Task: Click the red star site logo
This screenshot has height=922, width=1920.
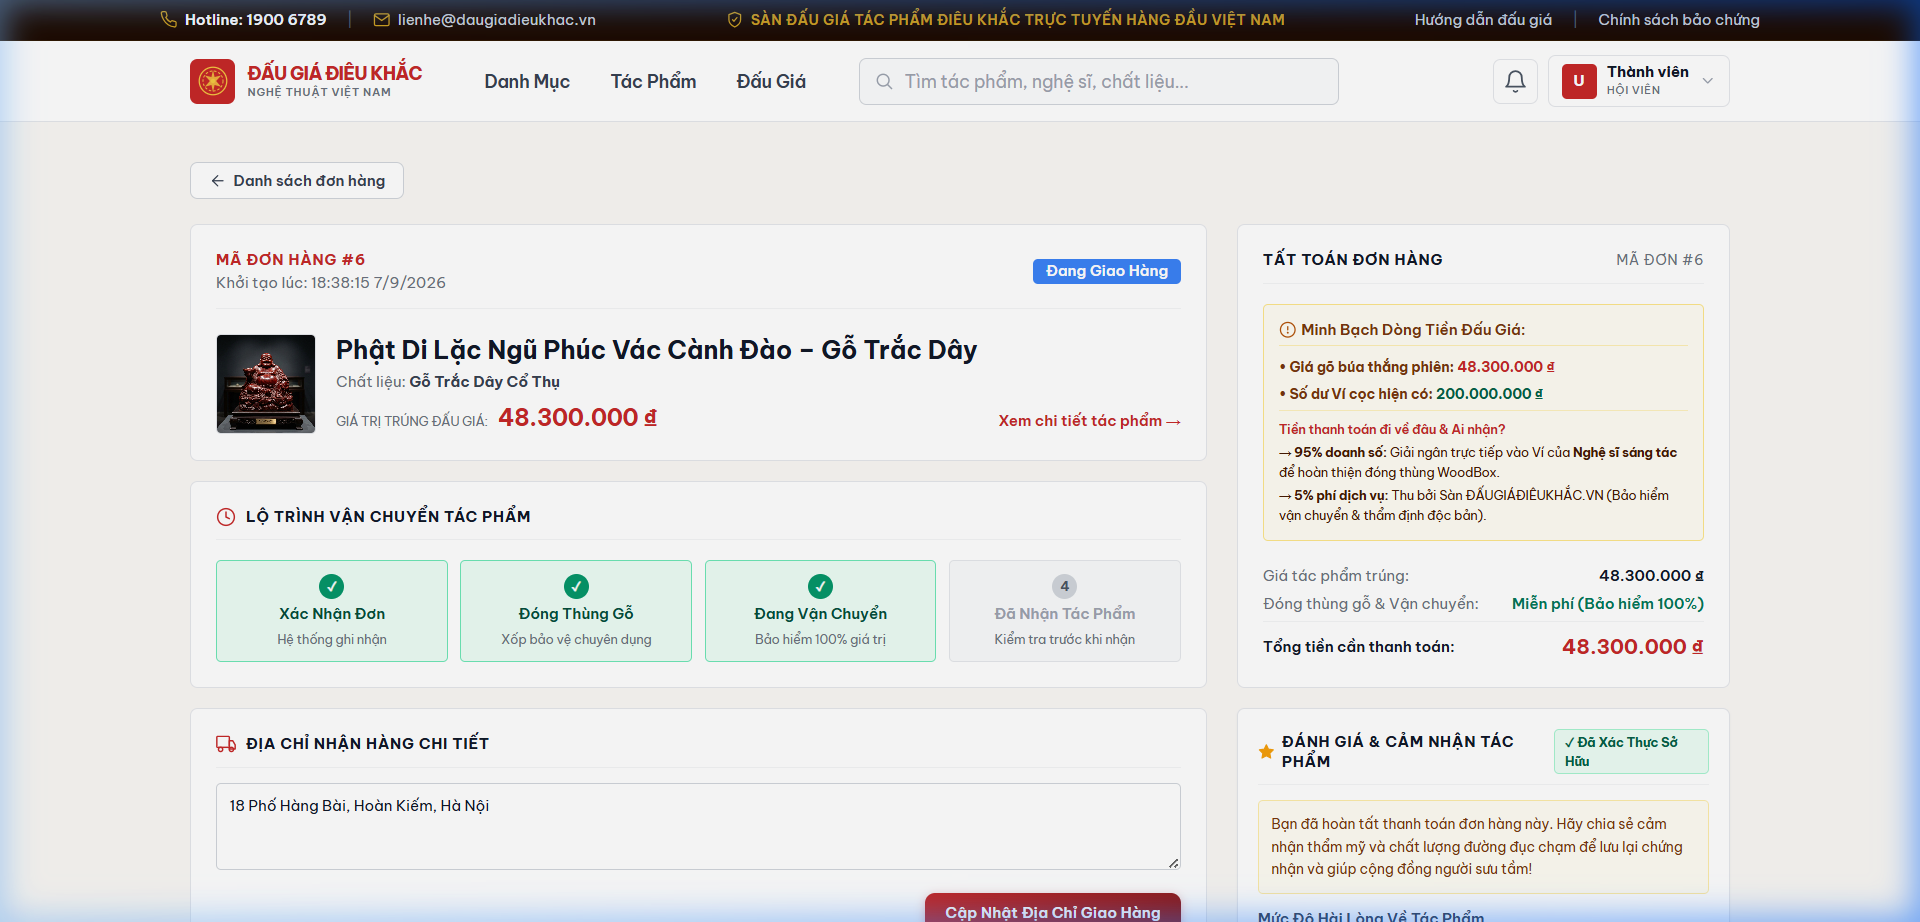Action: (212, 81)
